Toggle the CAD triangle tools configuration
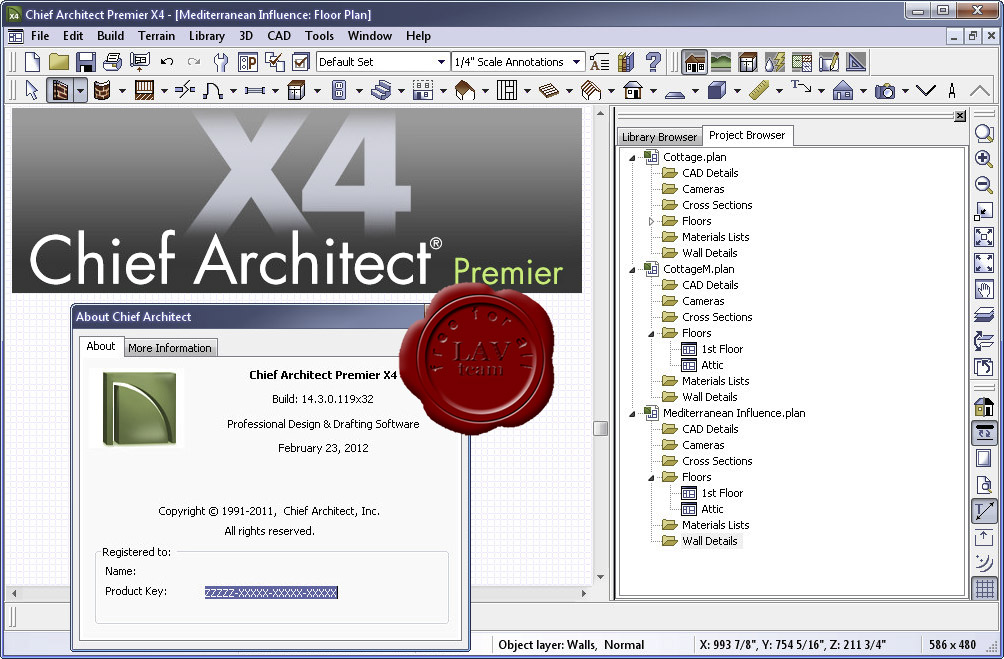 click(855, 62)
